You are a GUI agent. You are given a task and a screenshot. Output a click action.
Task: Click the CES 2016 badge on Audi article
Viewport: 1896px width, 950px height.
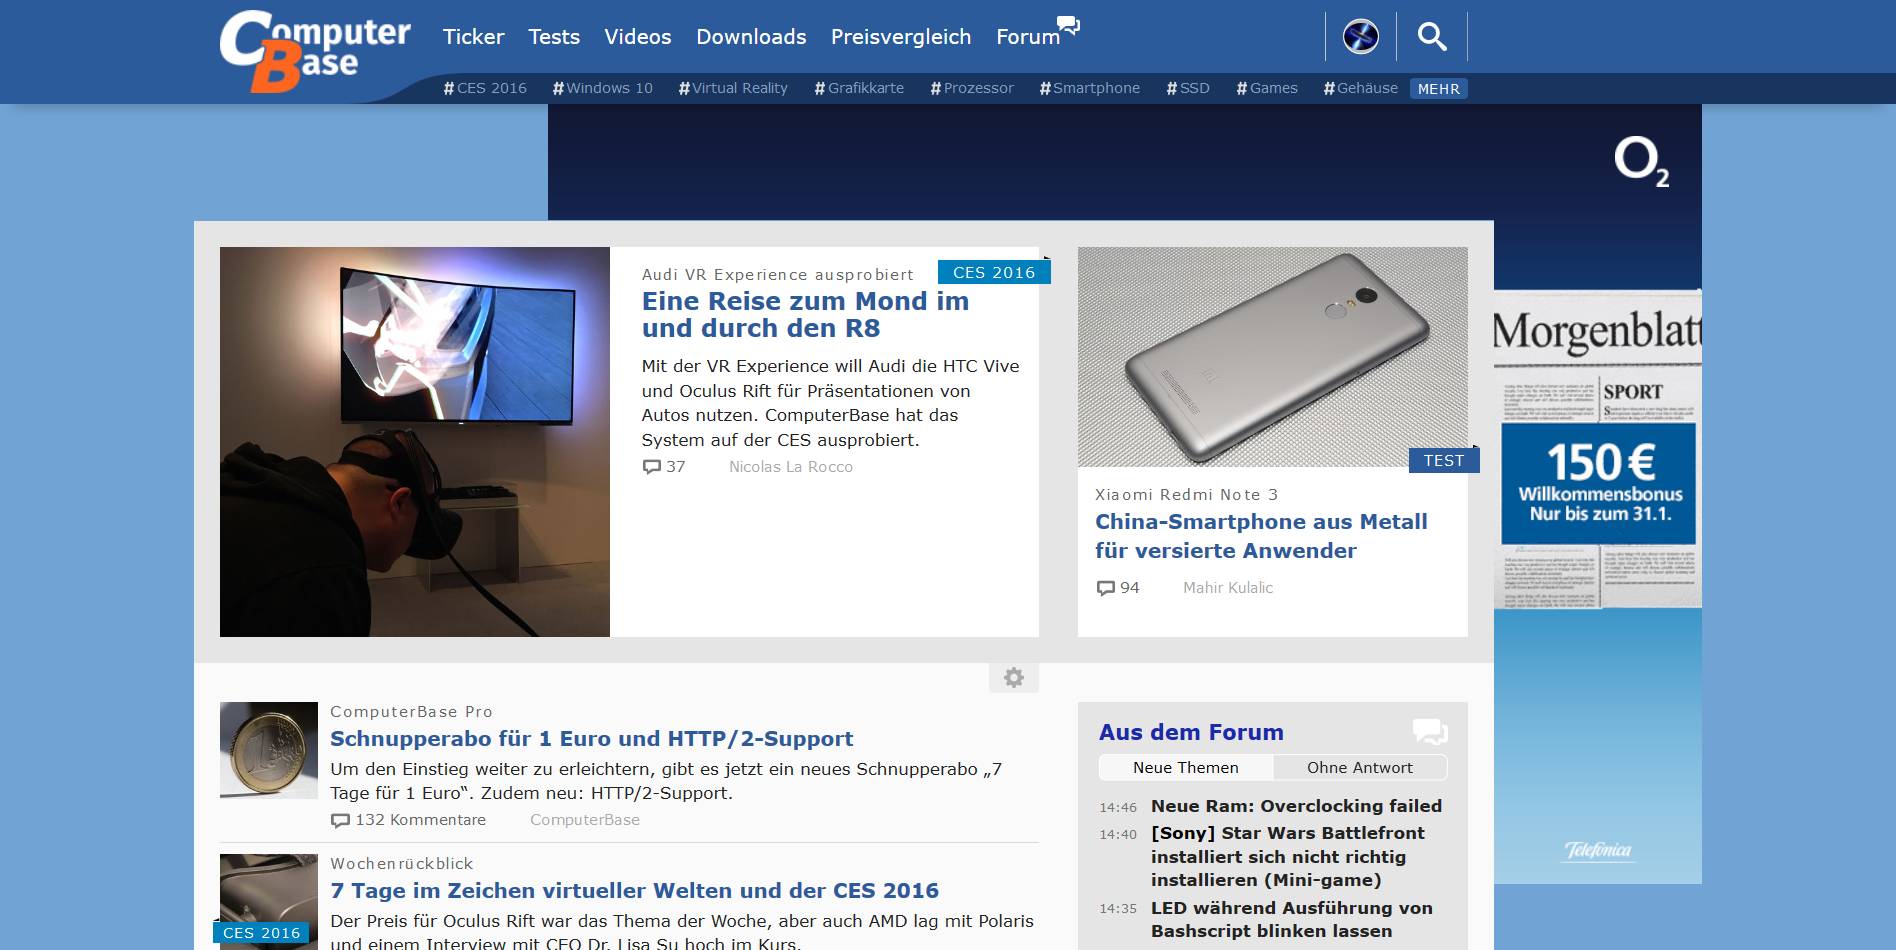click(994, 272)
